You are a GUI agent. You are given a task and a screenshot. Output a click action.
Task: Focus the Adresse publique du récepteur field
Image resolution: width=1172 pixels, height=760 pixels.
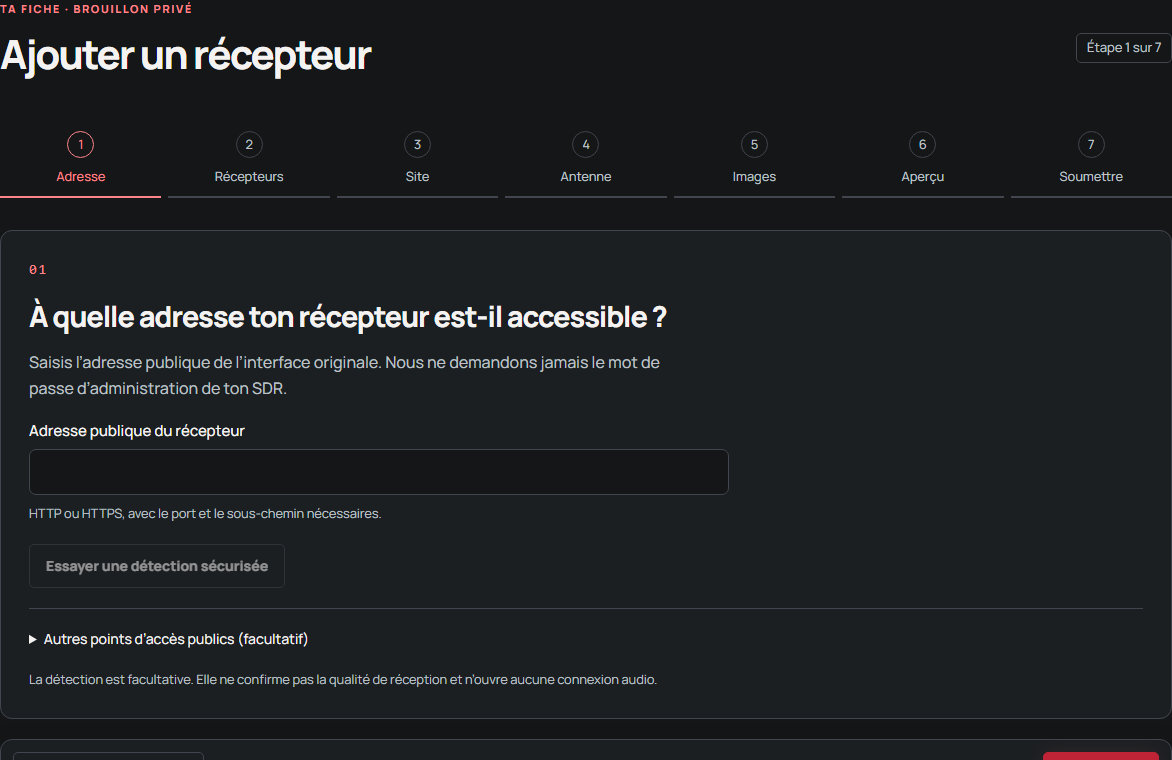click(x=379, y=472)
